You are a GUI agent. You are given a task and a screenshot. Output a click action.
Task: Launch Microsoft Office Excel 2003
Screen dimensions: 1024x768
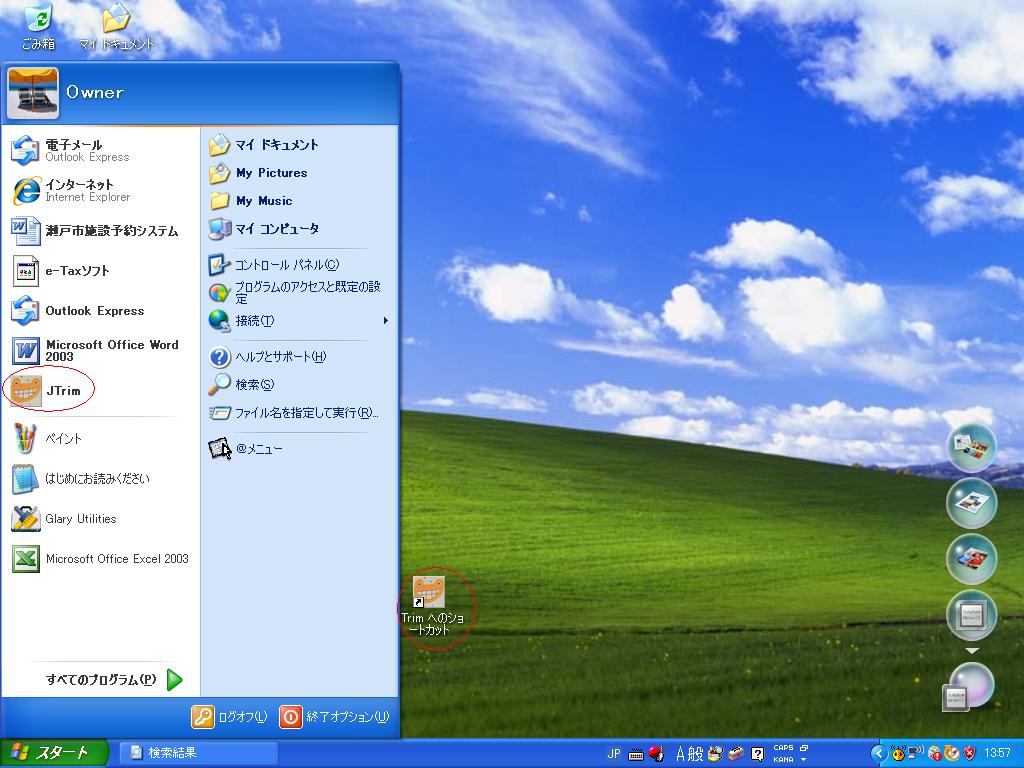tap(99, 559)
